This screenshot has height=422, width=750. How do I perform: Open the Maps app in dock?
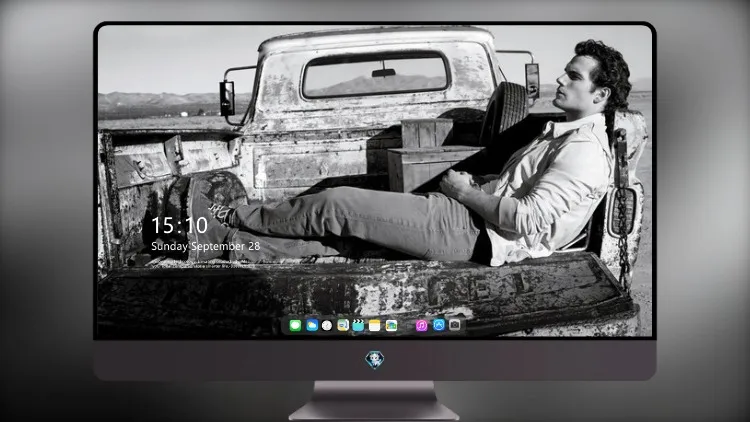(x=343, y=326)
